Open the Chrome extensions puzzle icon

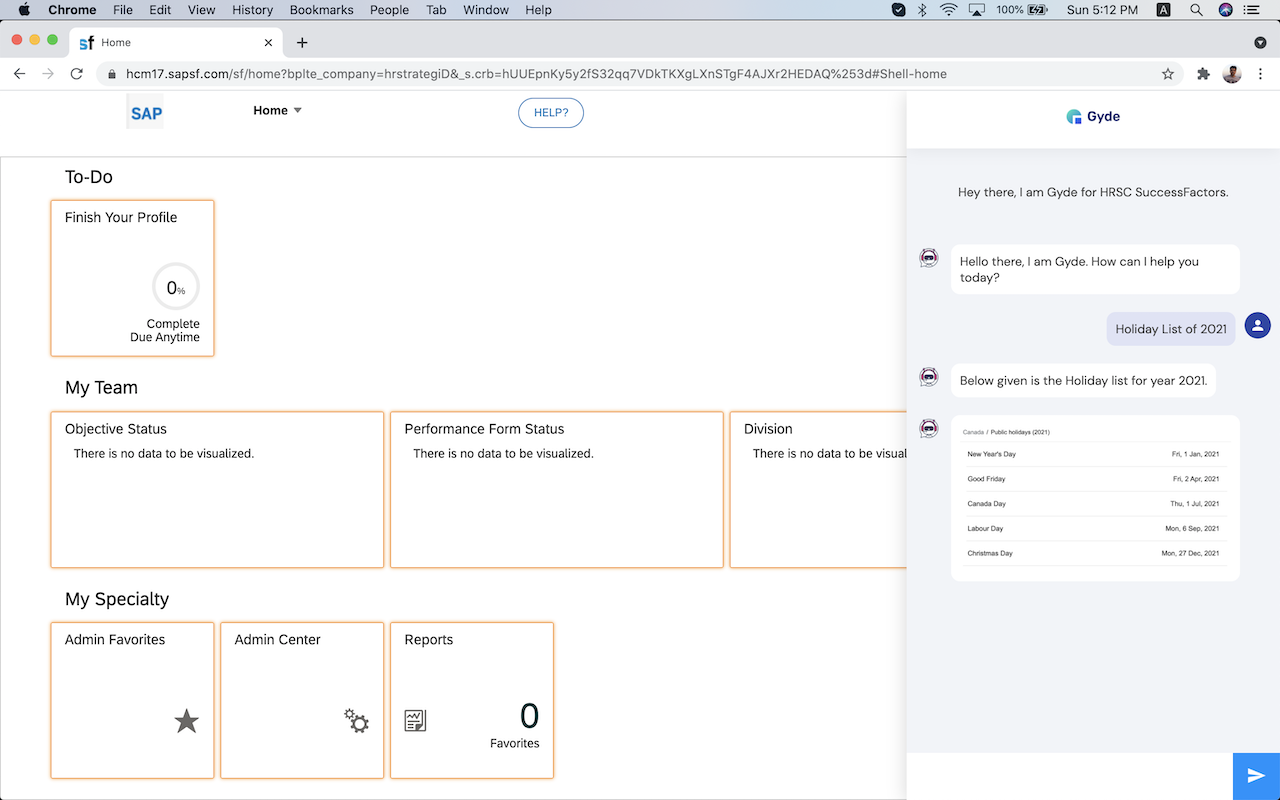click(x=1203, y=74)
